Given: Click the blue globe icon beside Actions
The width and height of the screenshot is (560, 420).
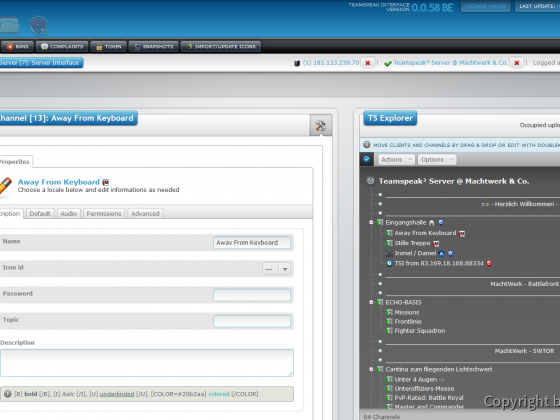Looking at the screenshot, I should coord(367,159).
